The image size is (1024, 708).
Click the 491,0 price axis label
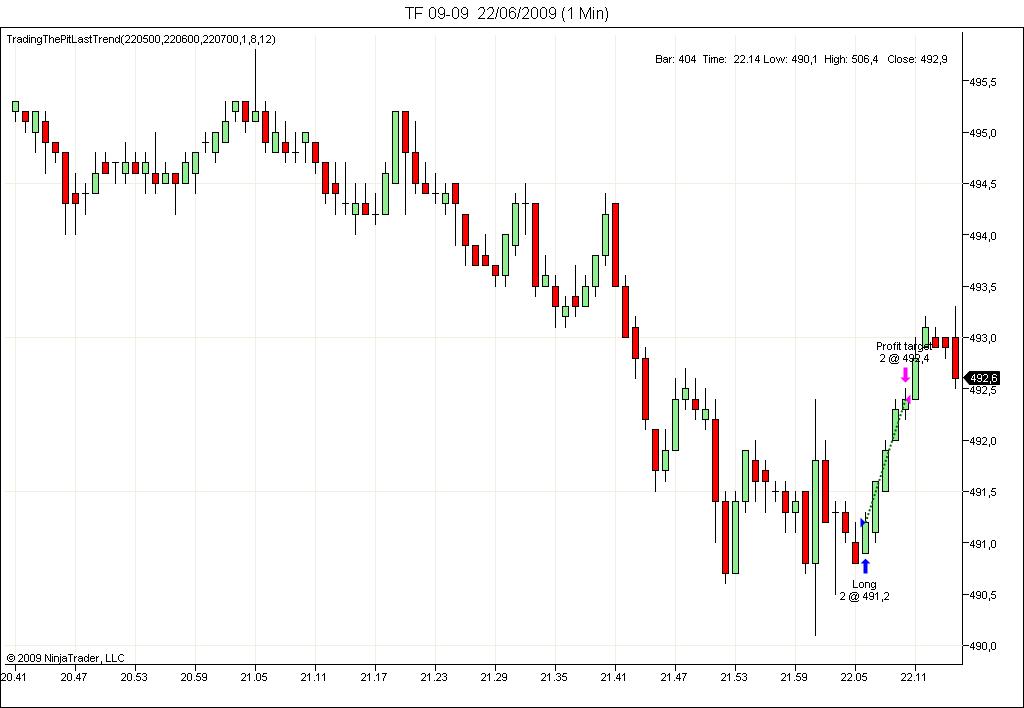click(x=984, y=543)
